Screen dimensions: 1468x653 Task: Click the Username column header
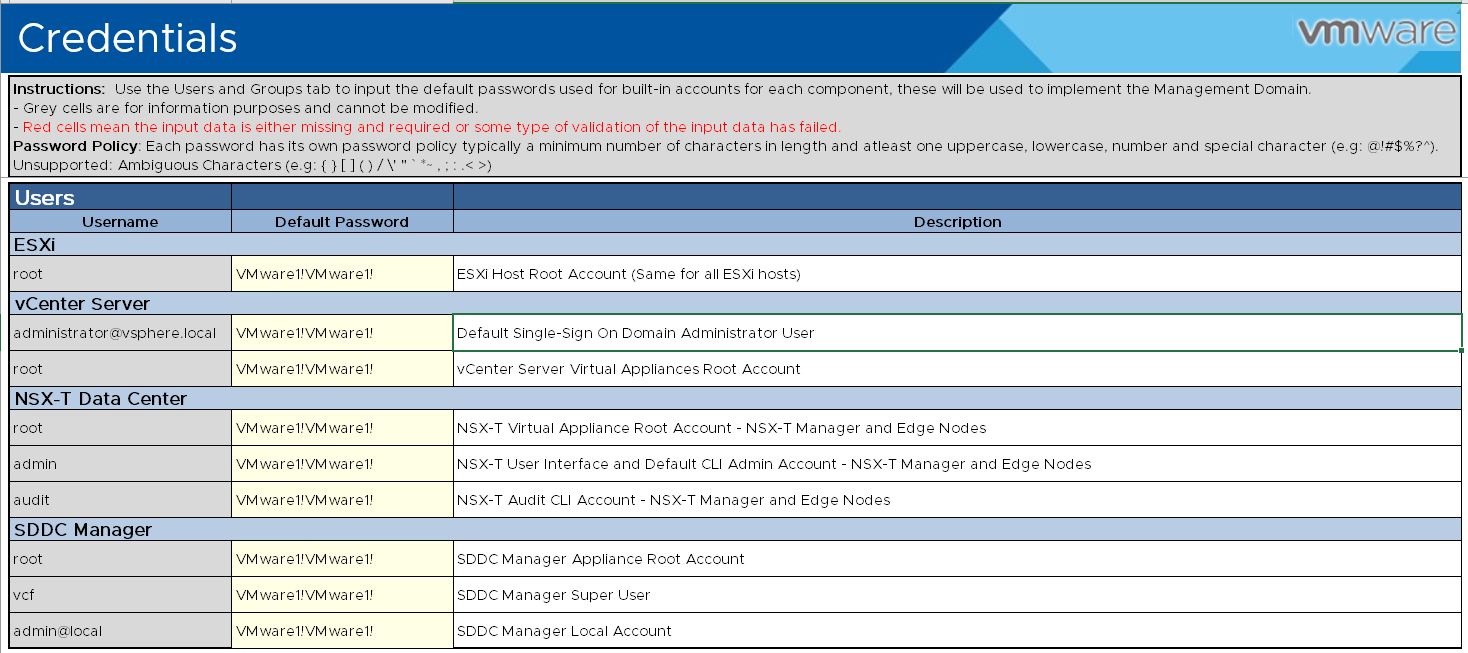pos(120,222)
